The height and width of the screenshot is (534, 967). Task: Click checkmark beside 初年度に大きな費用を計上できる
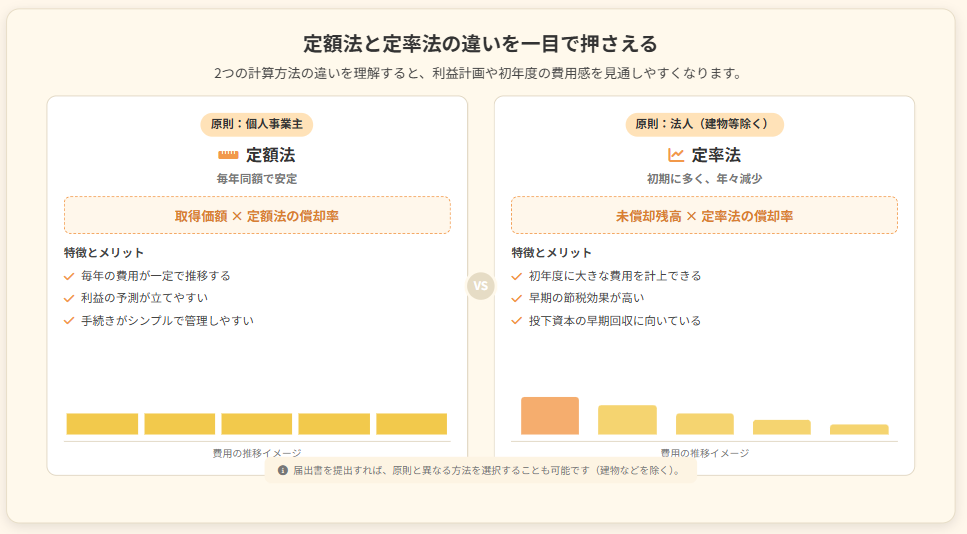click(x=516, y=276)
